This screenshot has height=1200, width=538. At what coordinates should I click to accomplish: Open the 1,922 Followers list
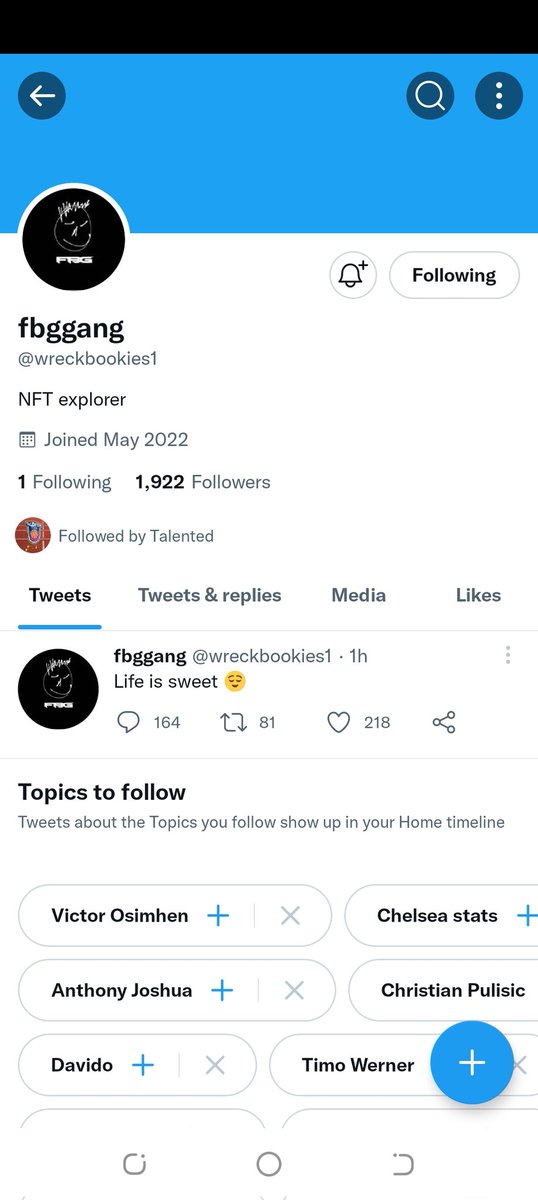click(203, 482)
